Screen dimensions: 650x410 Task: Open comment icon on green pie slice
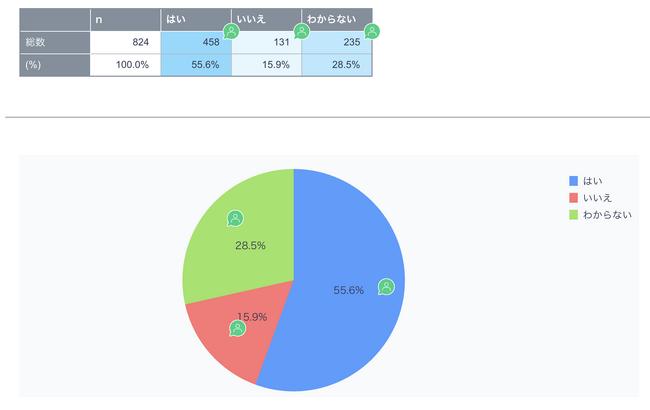pos(235,218)
